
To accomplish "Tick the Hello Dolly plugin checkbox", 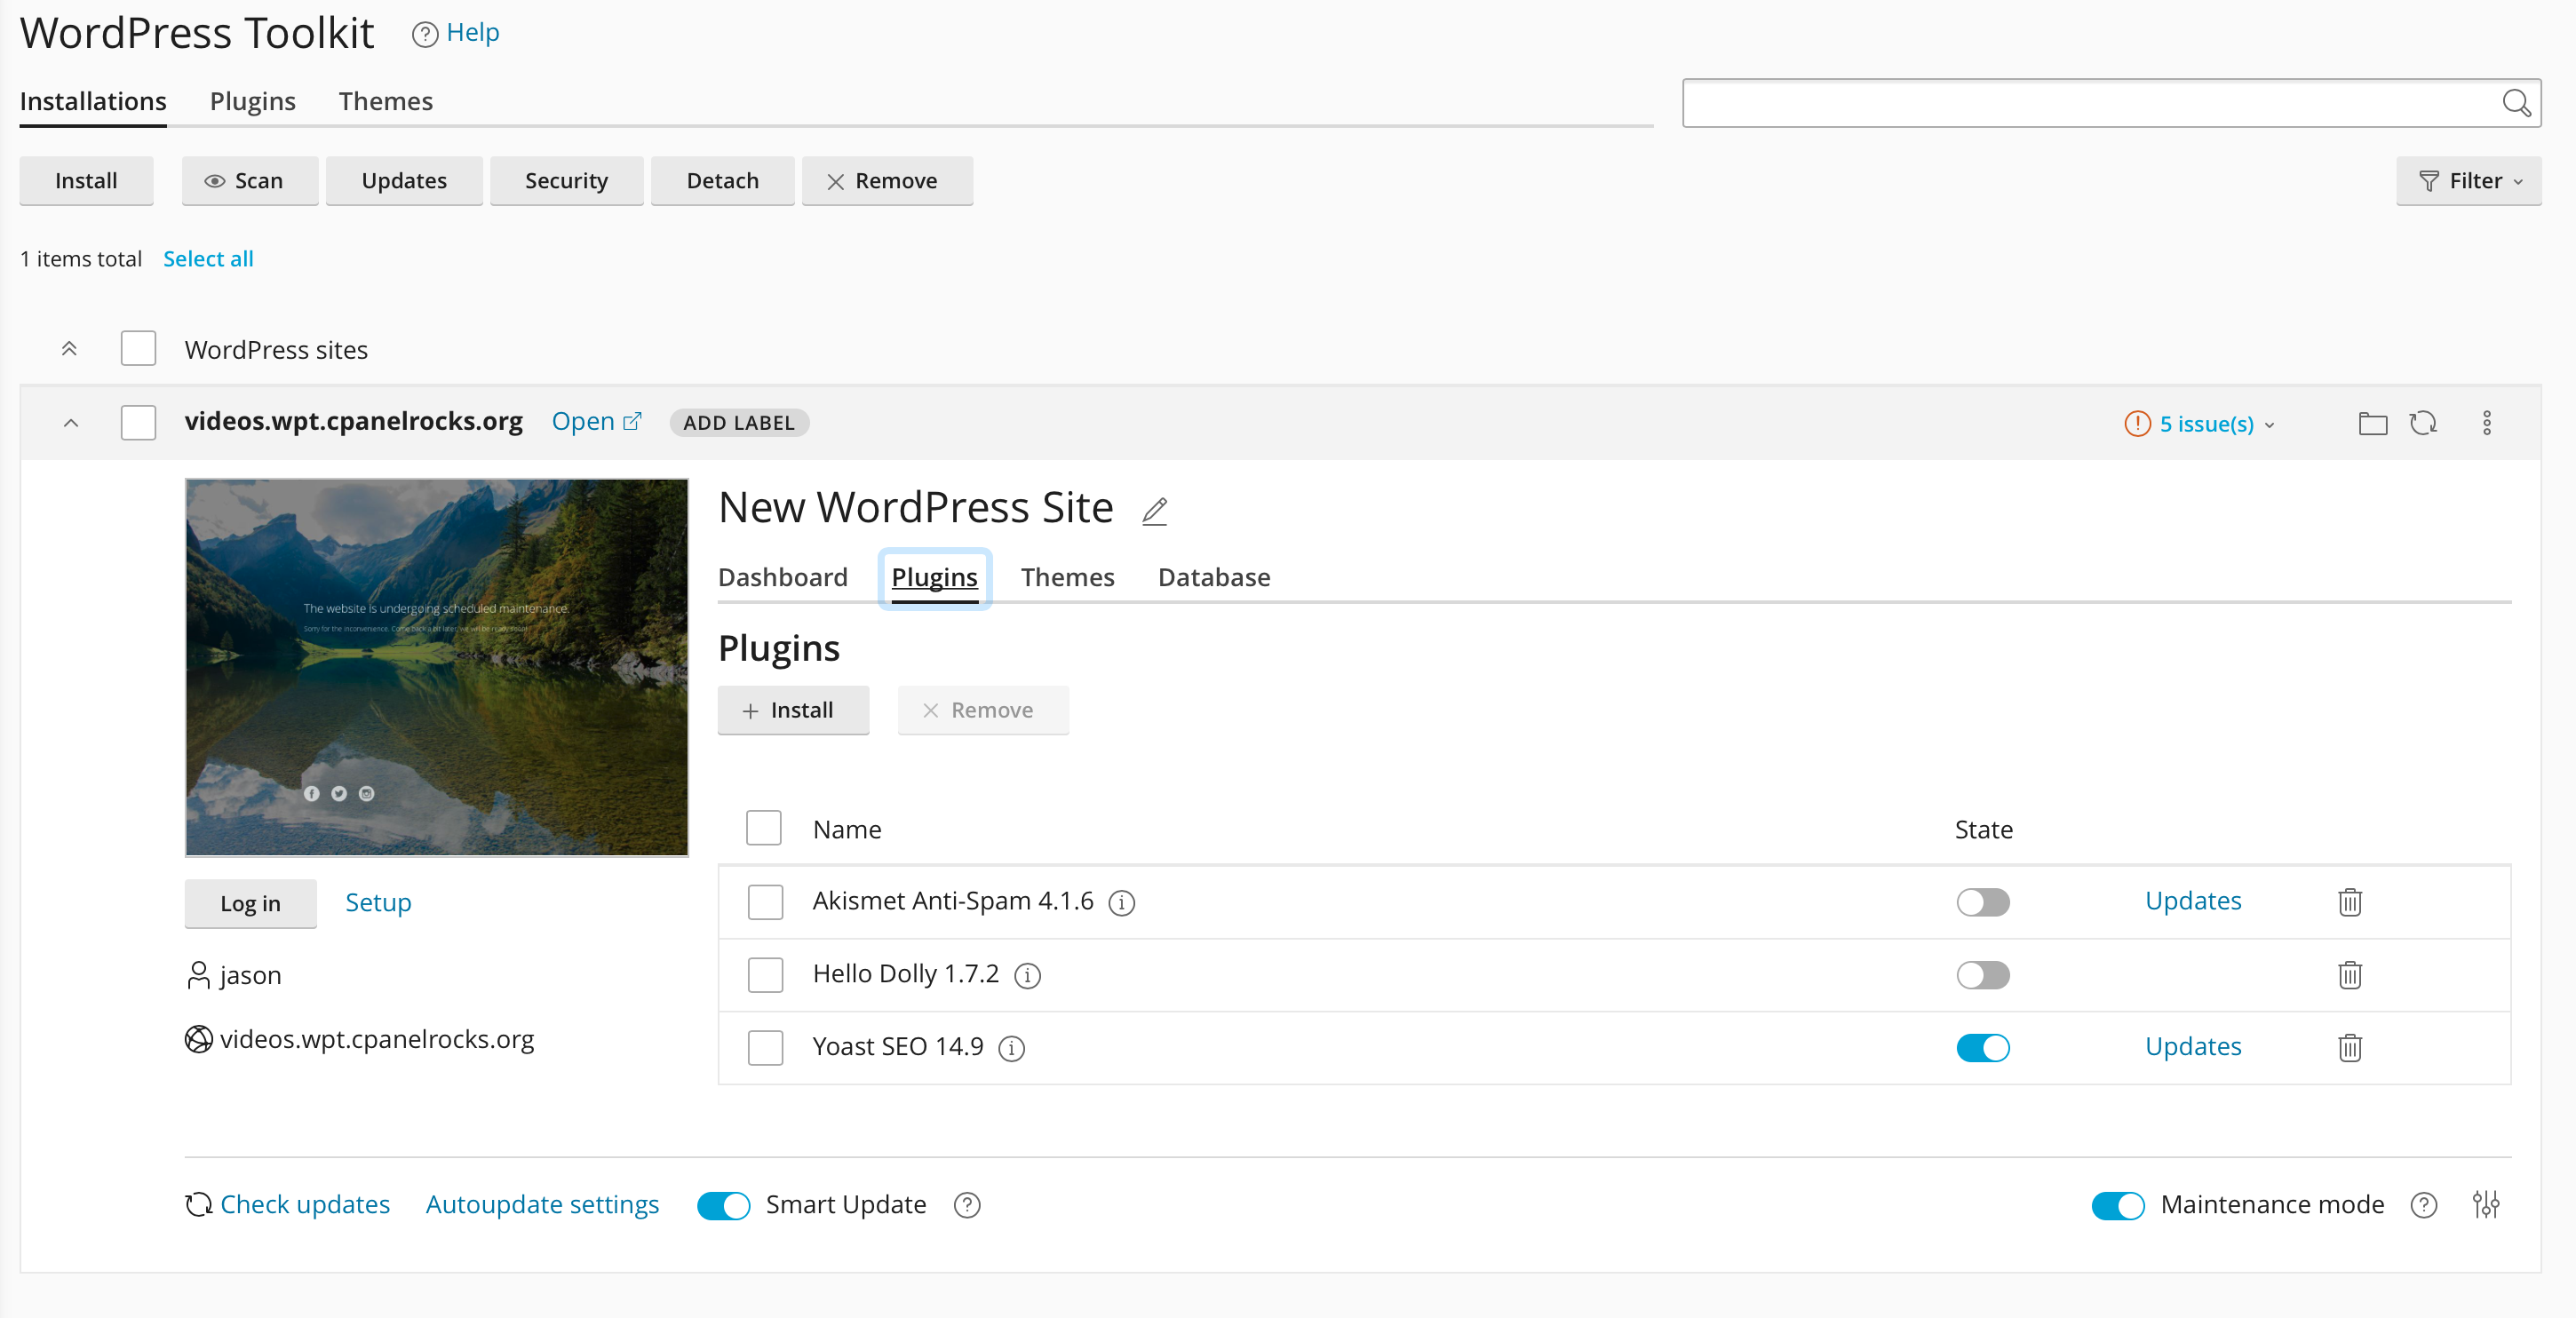I will click(x=765, y=975).
